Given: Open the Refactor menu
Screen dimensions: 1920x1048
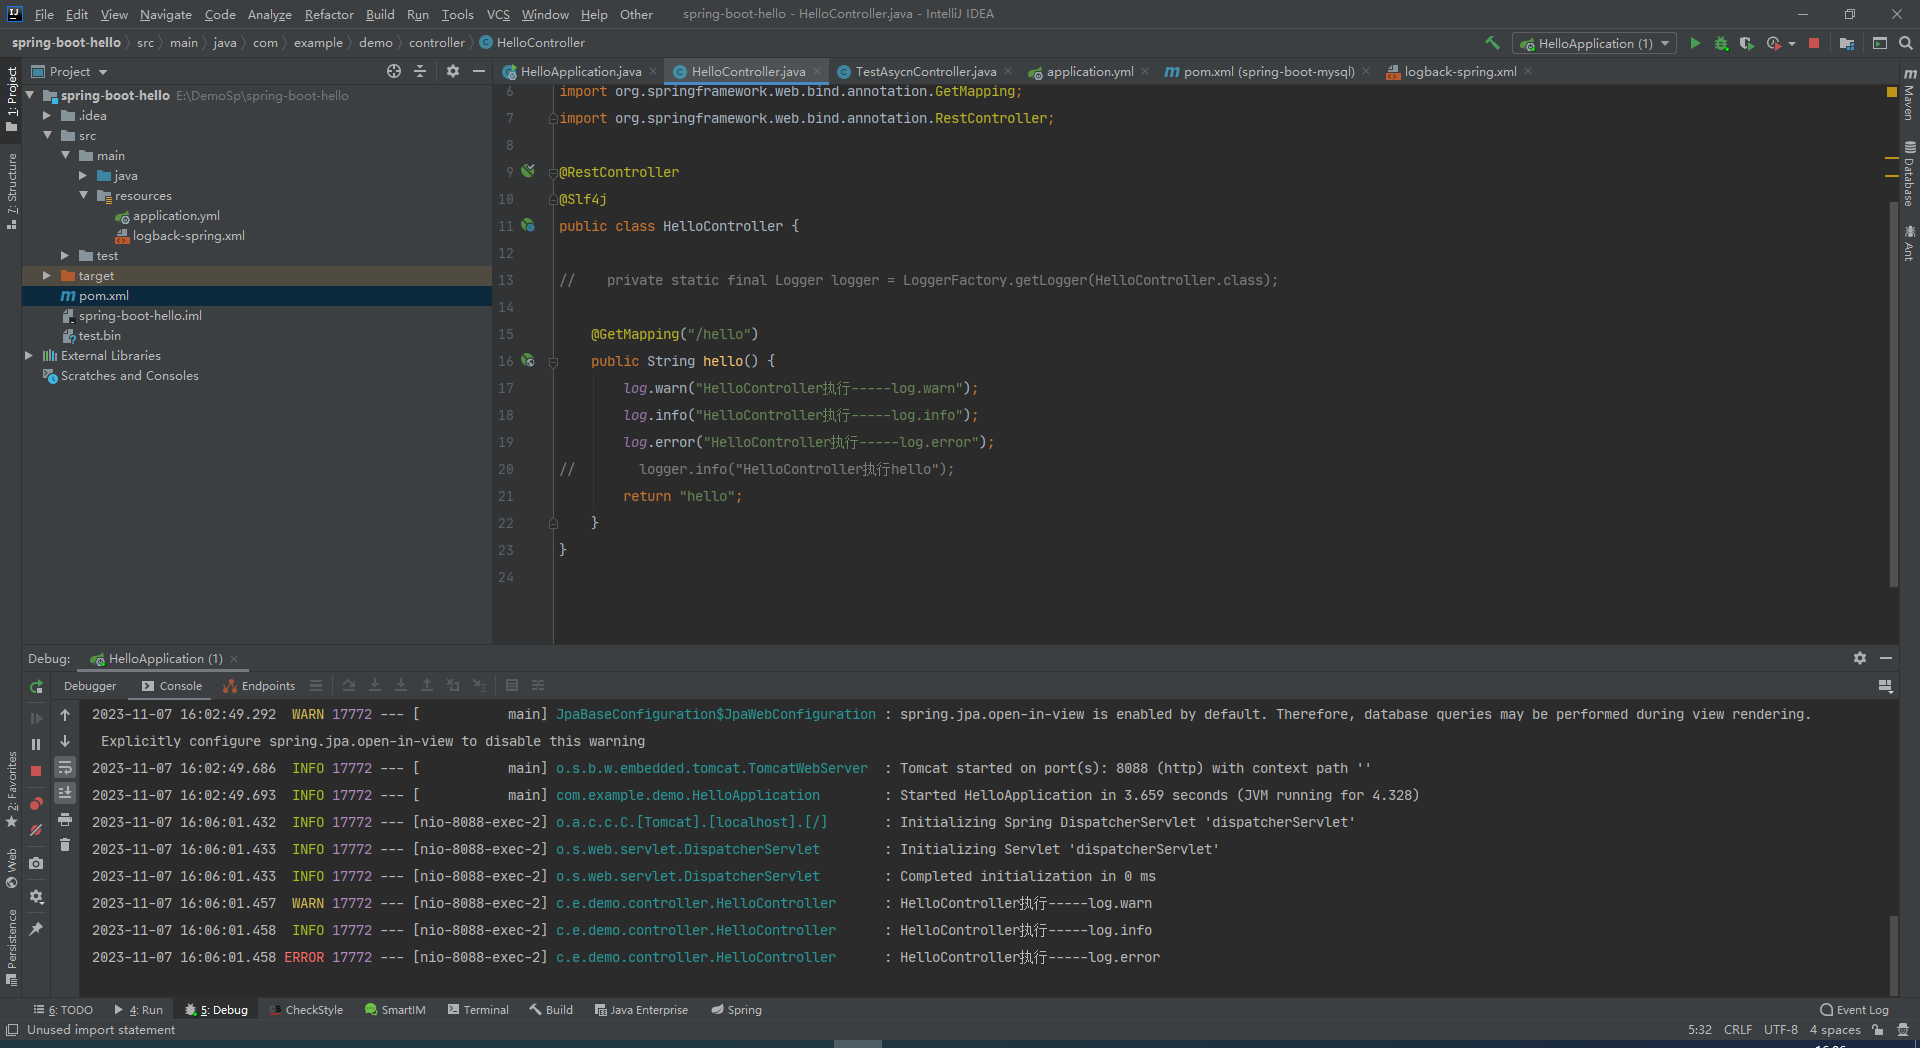Looking at the screenshot, I should tap(329, 14).
